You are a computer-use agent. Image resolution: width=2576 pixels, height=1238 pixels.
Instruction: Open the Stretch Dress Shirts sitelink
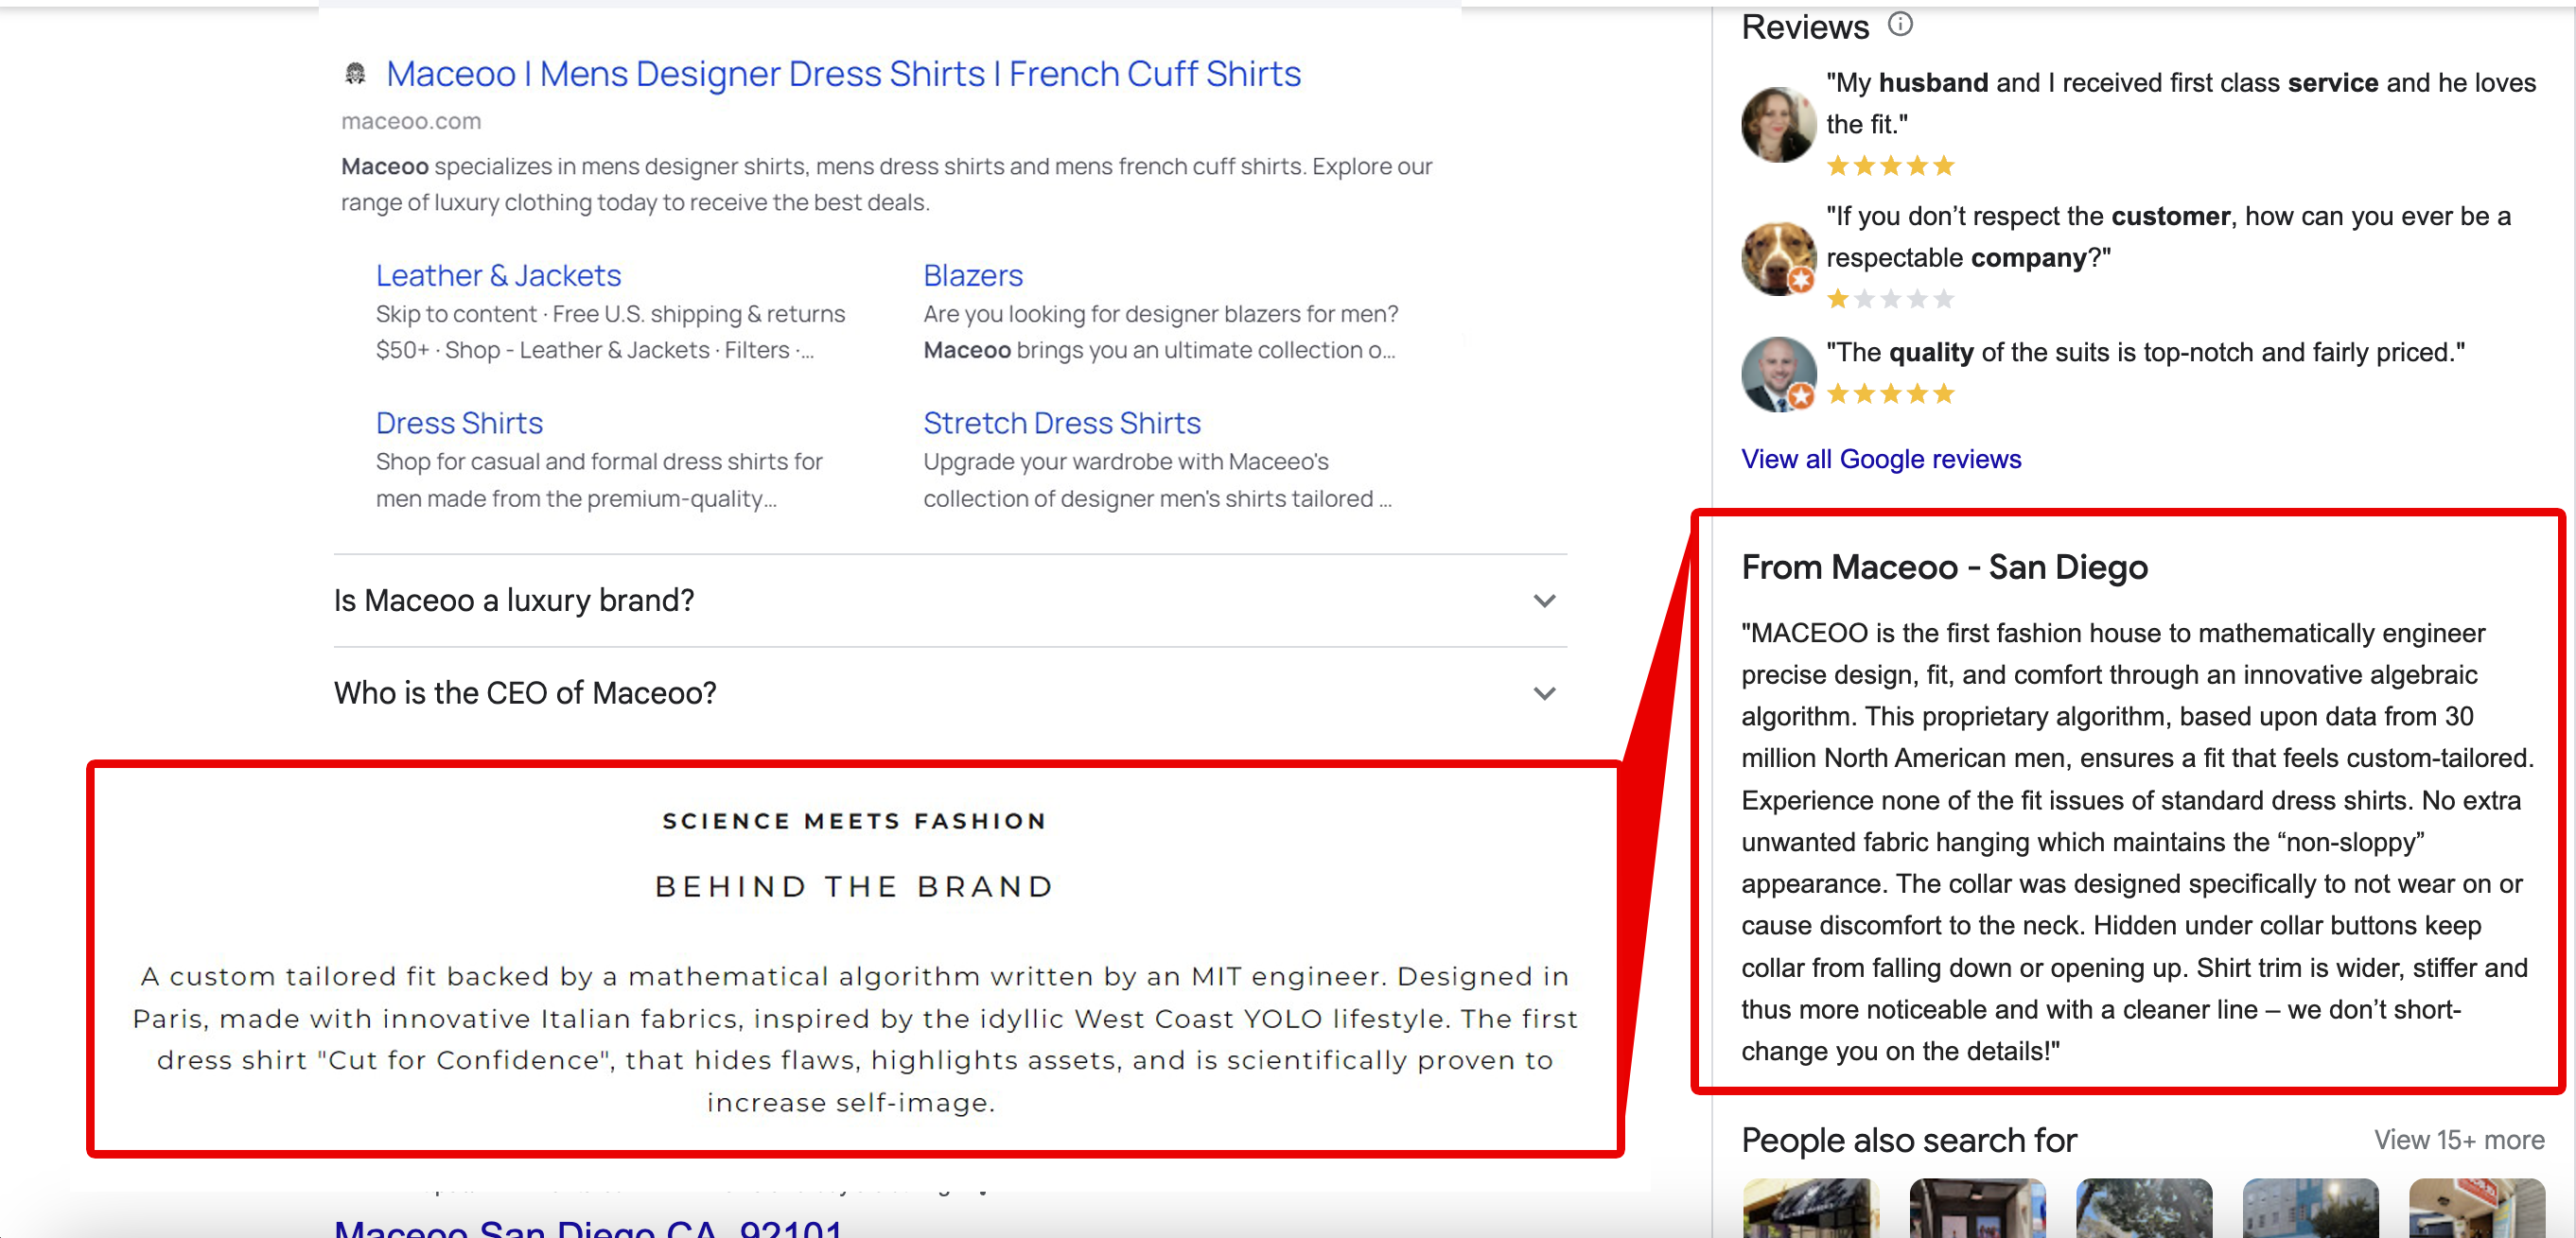(1061, 423)
